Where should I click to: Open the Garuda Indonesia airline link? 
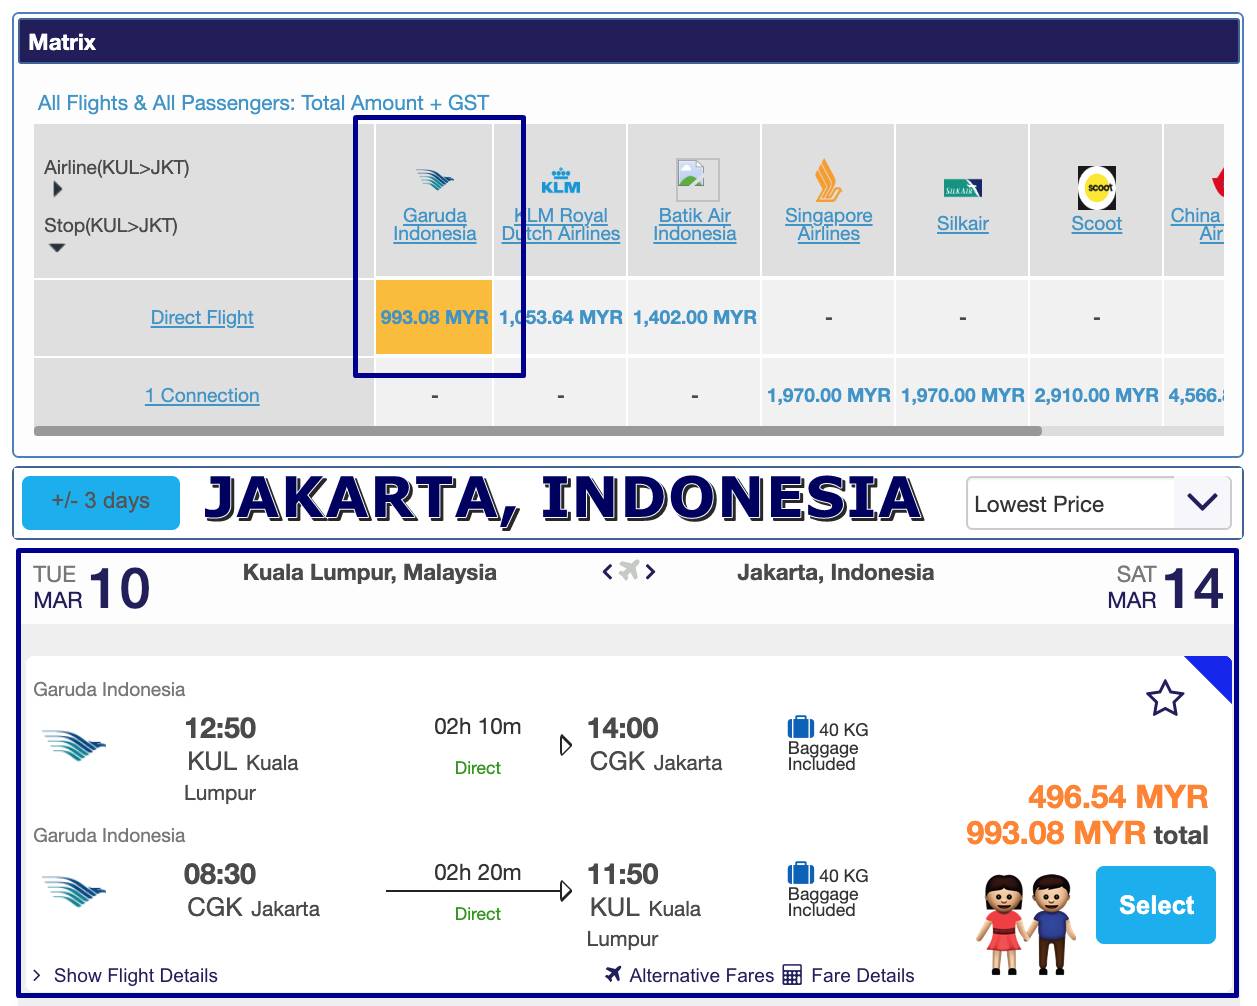click(435, 224)
